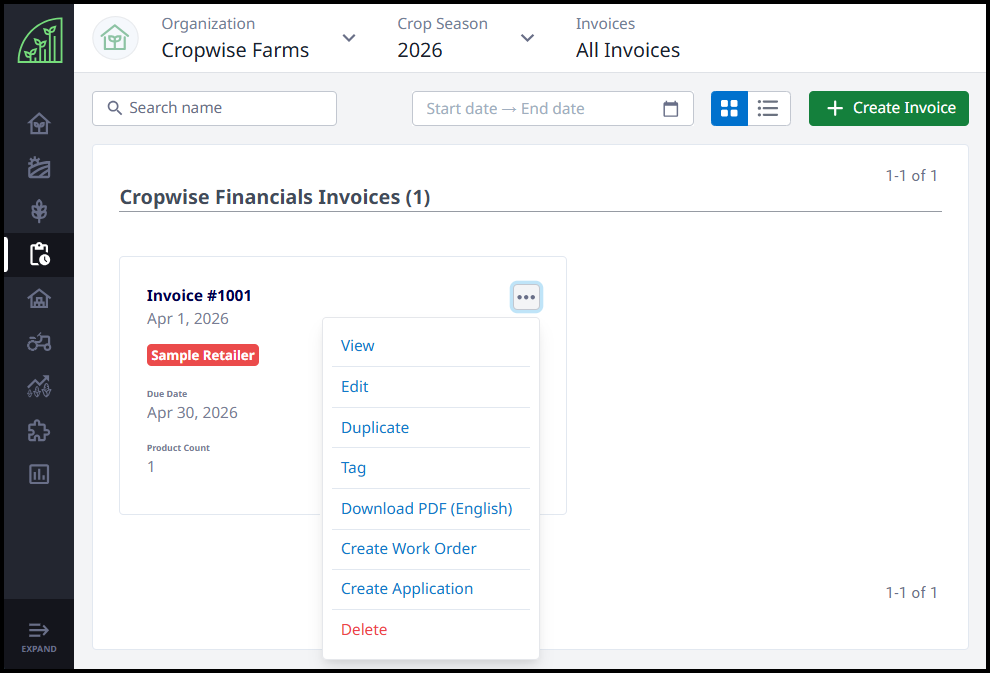This screenshot has width=990, height=673.
Task: Open the Crop Season dropdown chevron
Action: tap(527, 38)
